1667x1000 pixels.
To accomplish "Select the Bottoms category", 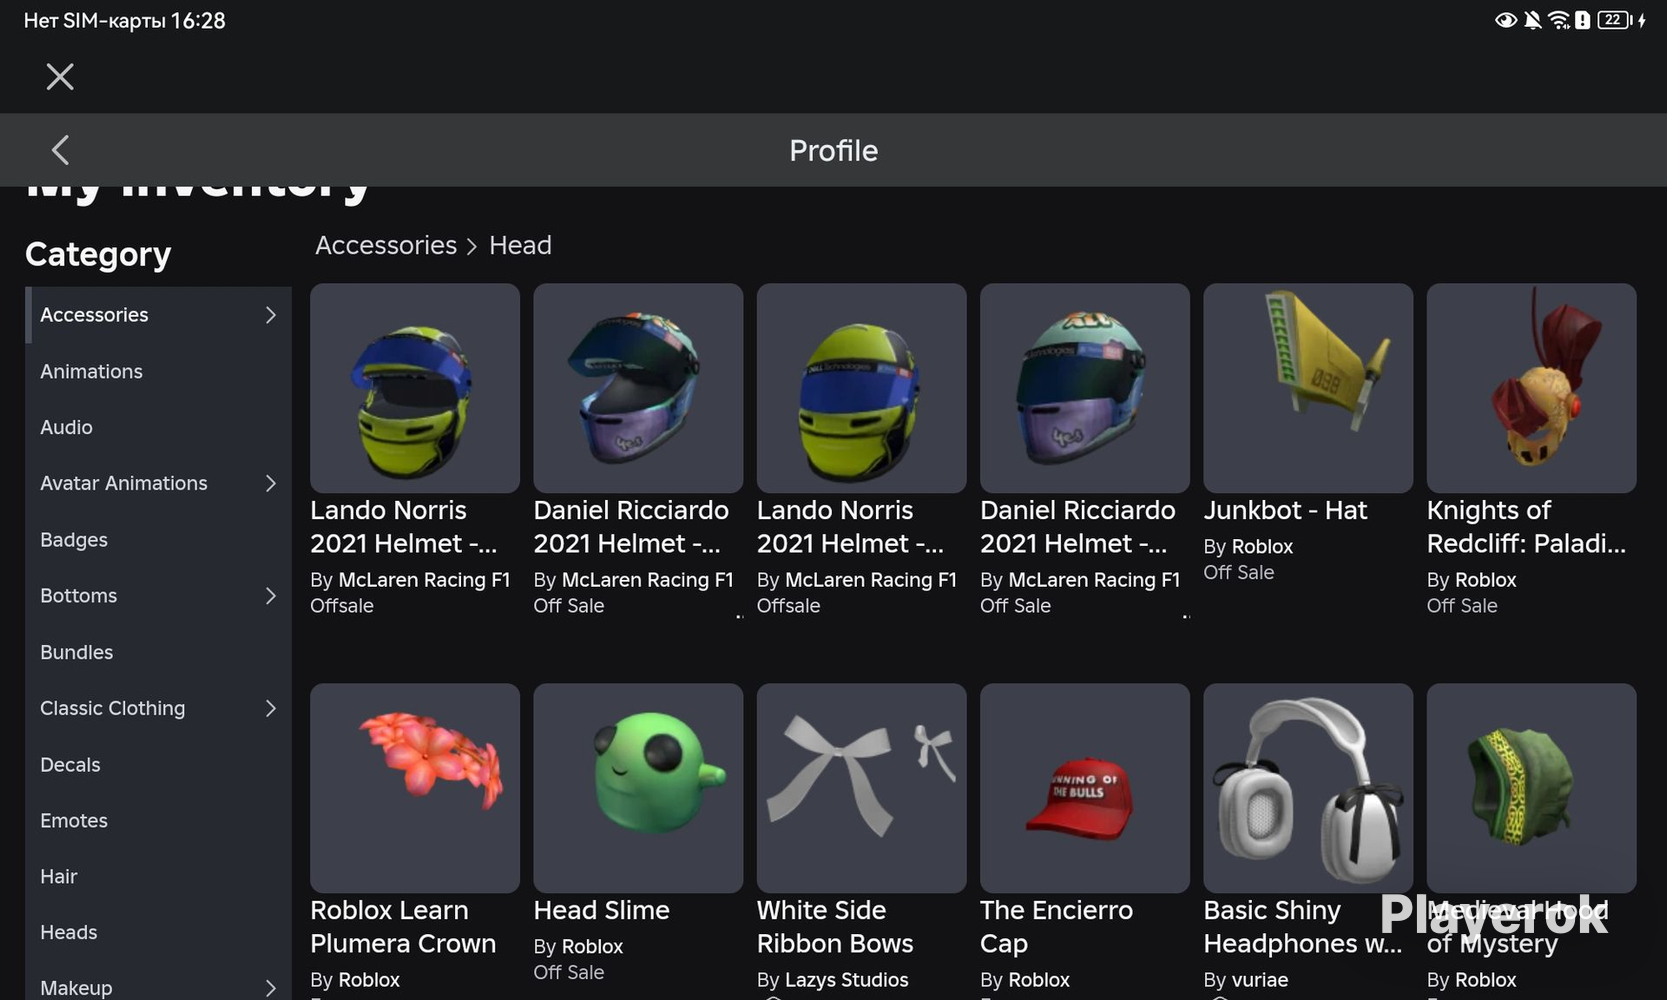I will tap(158, 596).
